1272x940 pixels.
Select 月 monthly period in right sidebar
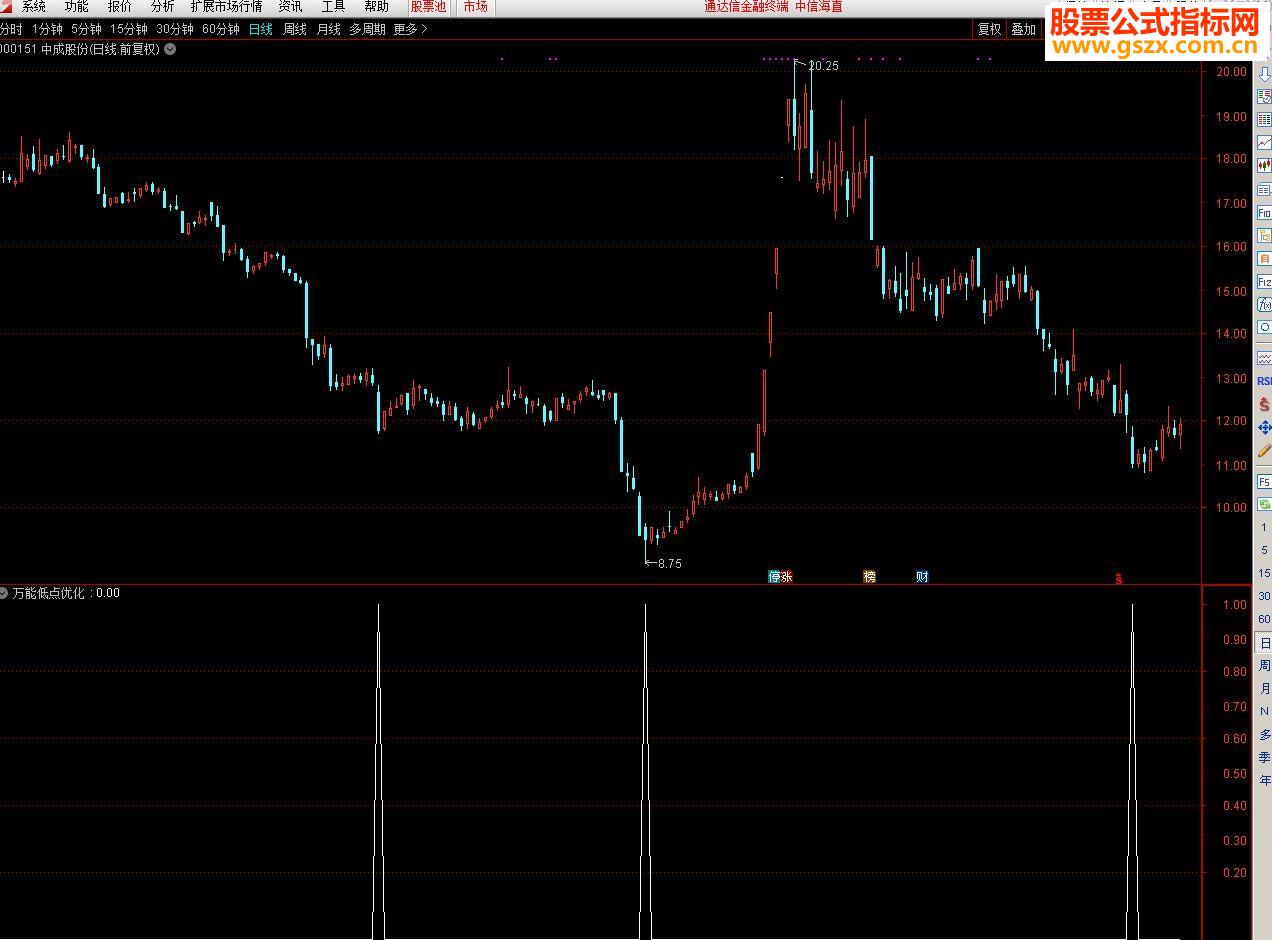pos(1264,689)
